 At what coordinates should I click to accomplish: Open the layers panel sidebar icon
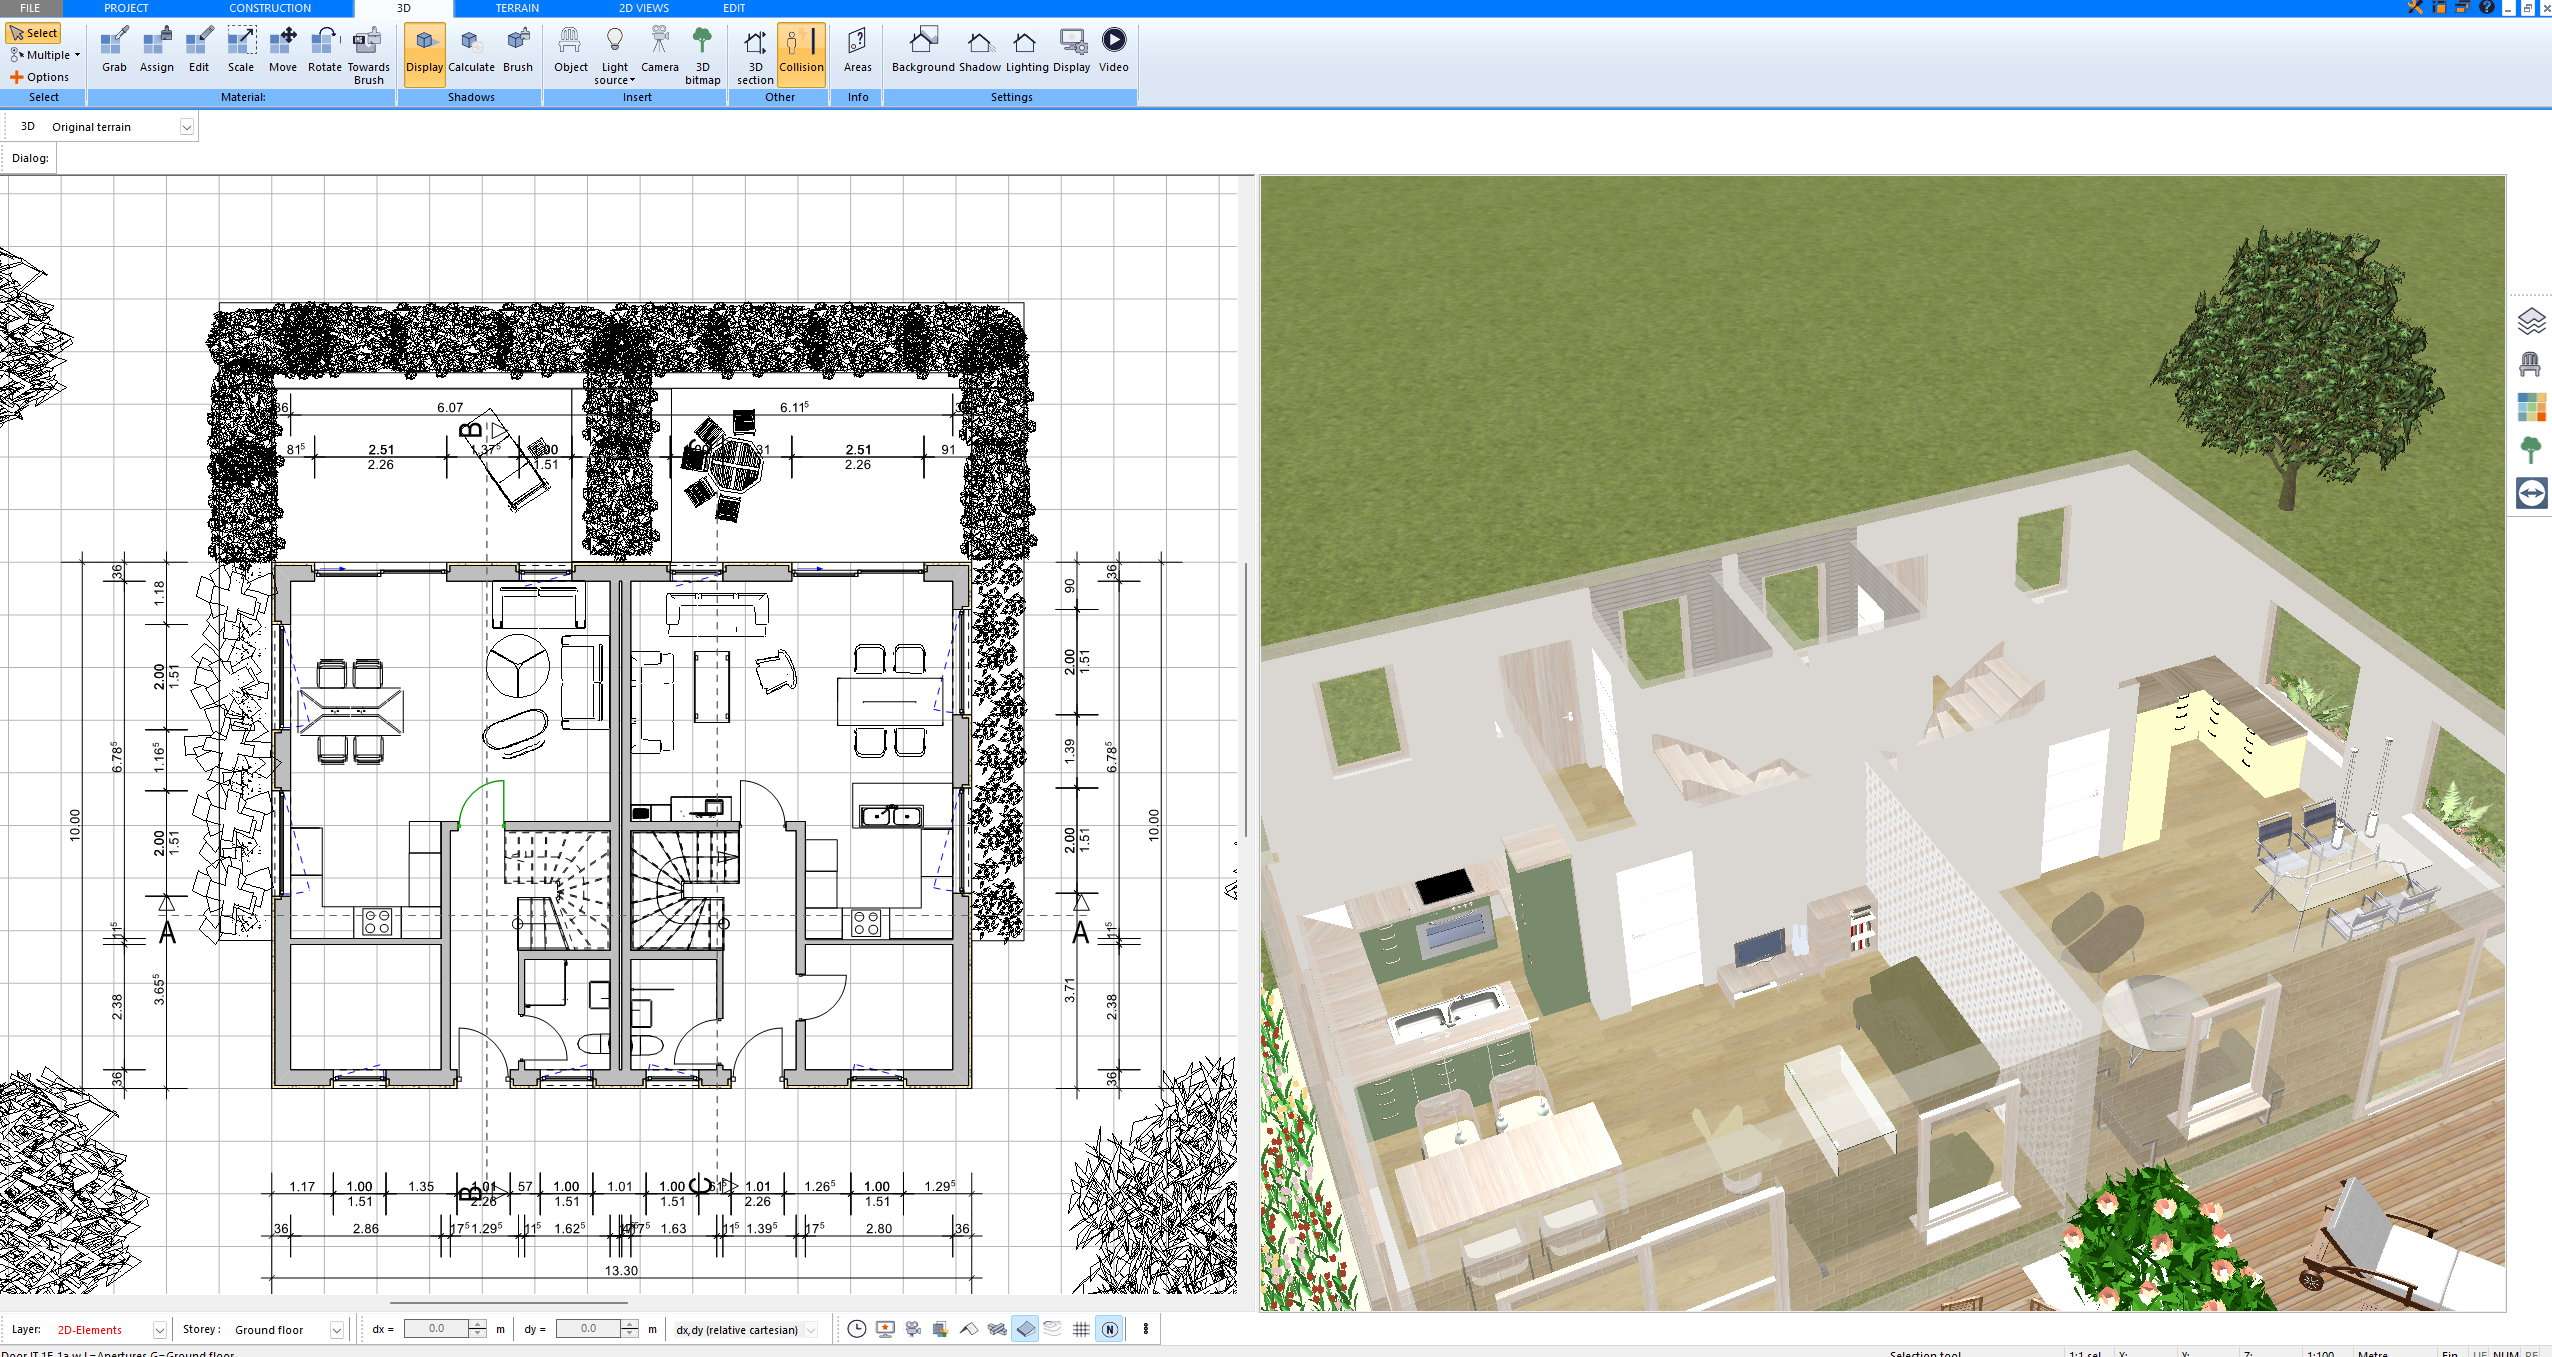(2531, 322)
